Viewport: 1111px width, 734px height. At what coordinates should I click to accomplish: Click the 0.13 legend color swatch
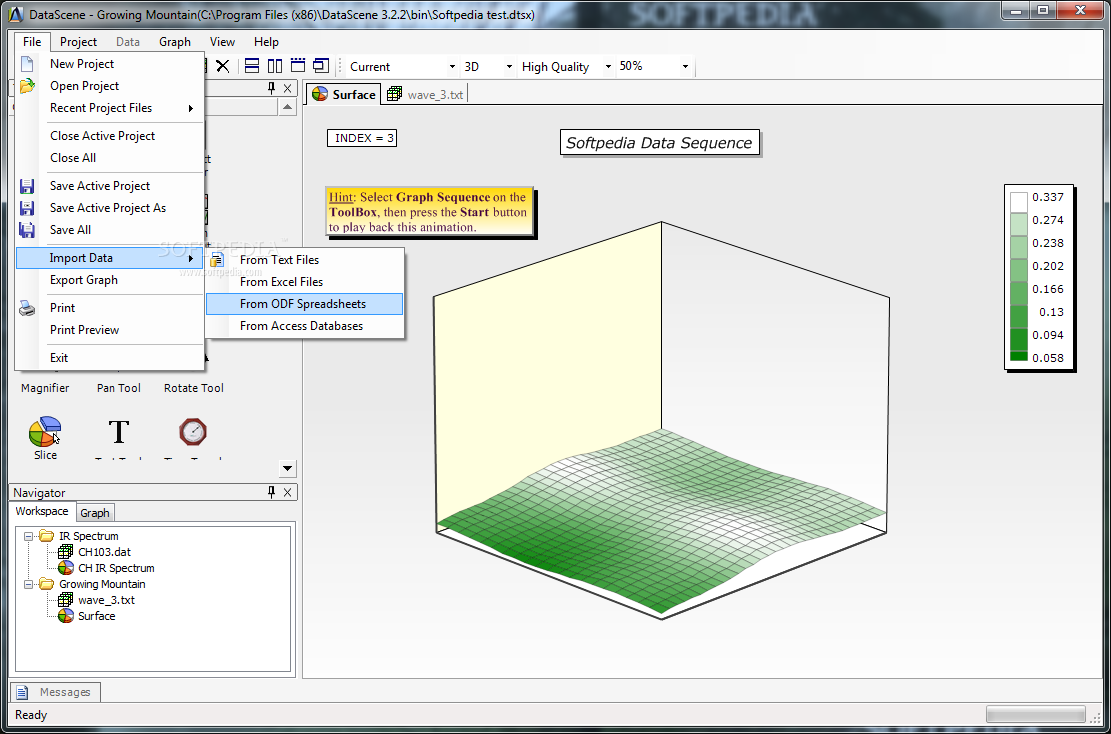[1018, 316]
